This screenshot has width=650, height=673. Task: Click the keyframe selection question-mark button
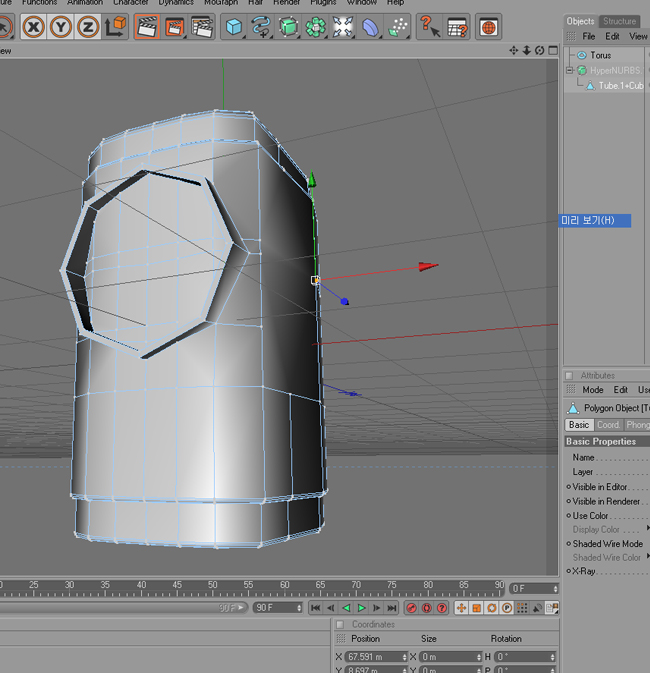pos(442,608)
